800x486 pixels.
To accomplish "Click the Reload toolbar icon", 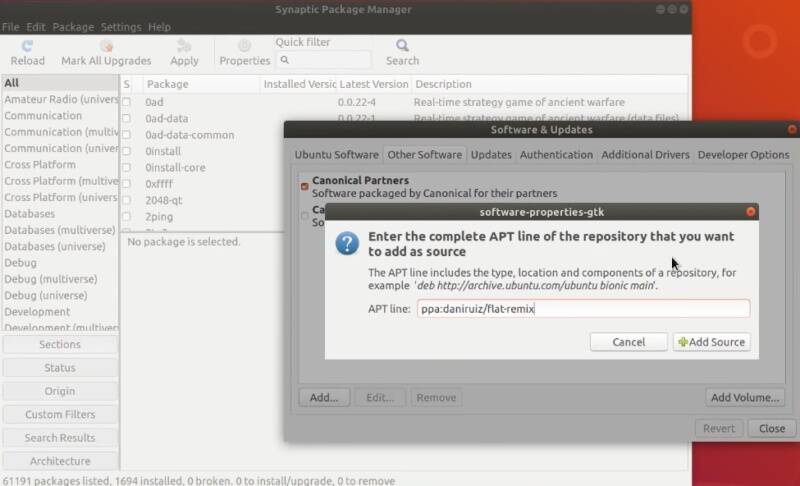I will click(27, 46).
